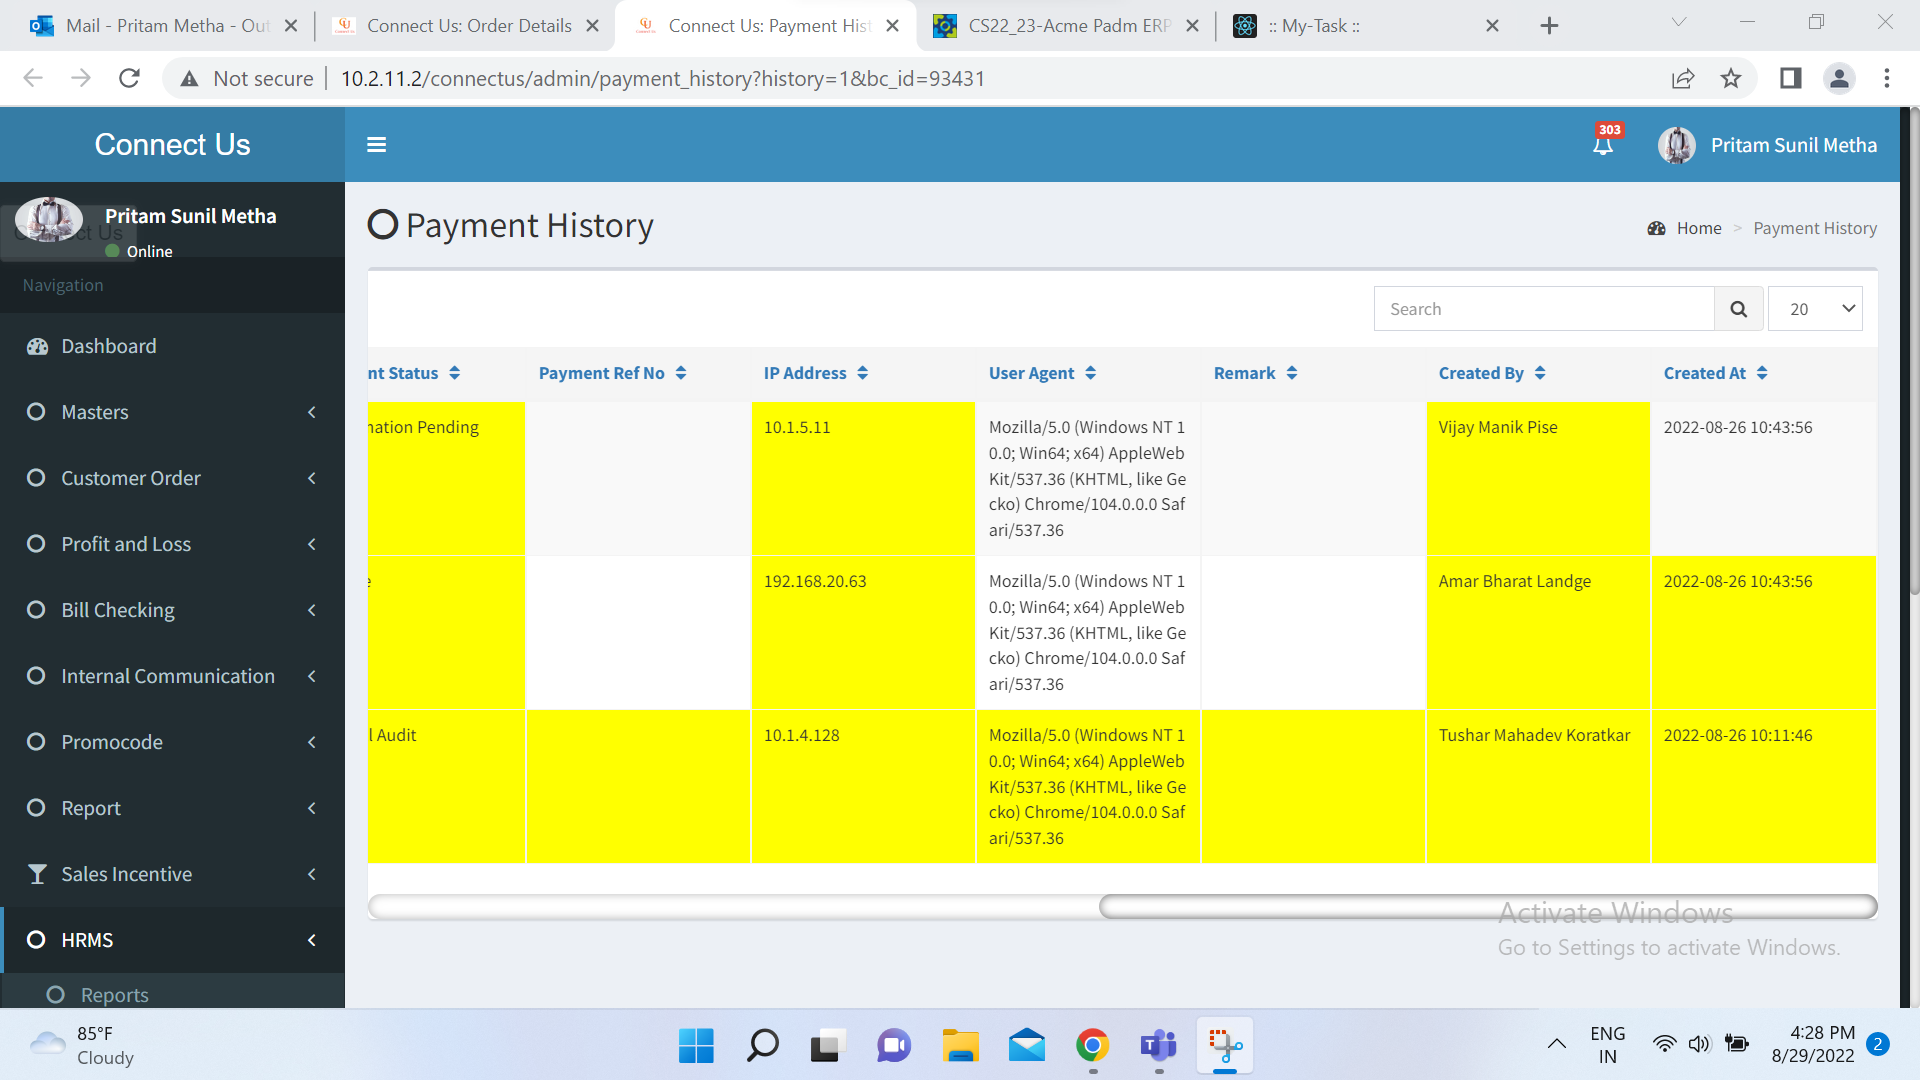This screenshot has height=1080, width=1920.
Task: Go back with browser back arrow
Action: point(33,78)
